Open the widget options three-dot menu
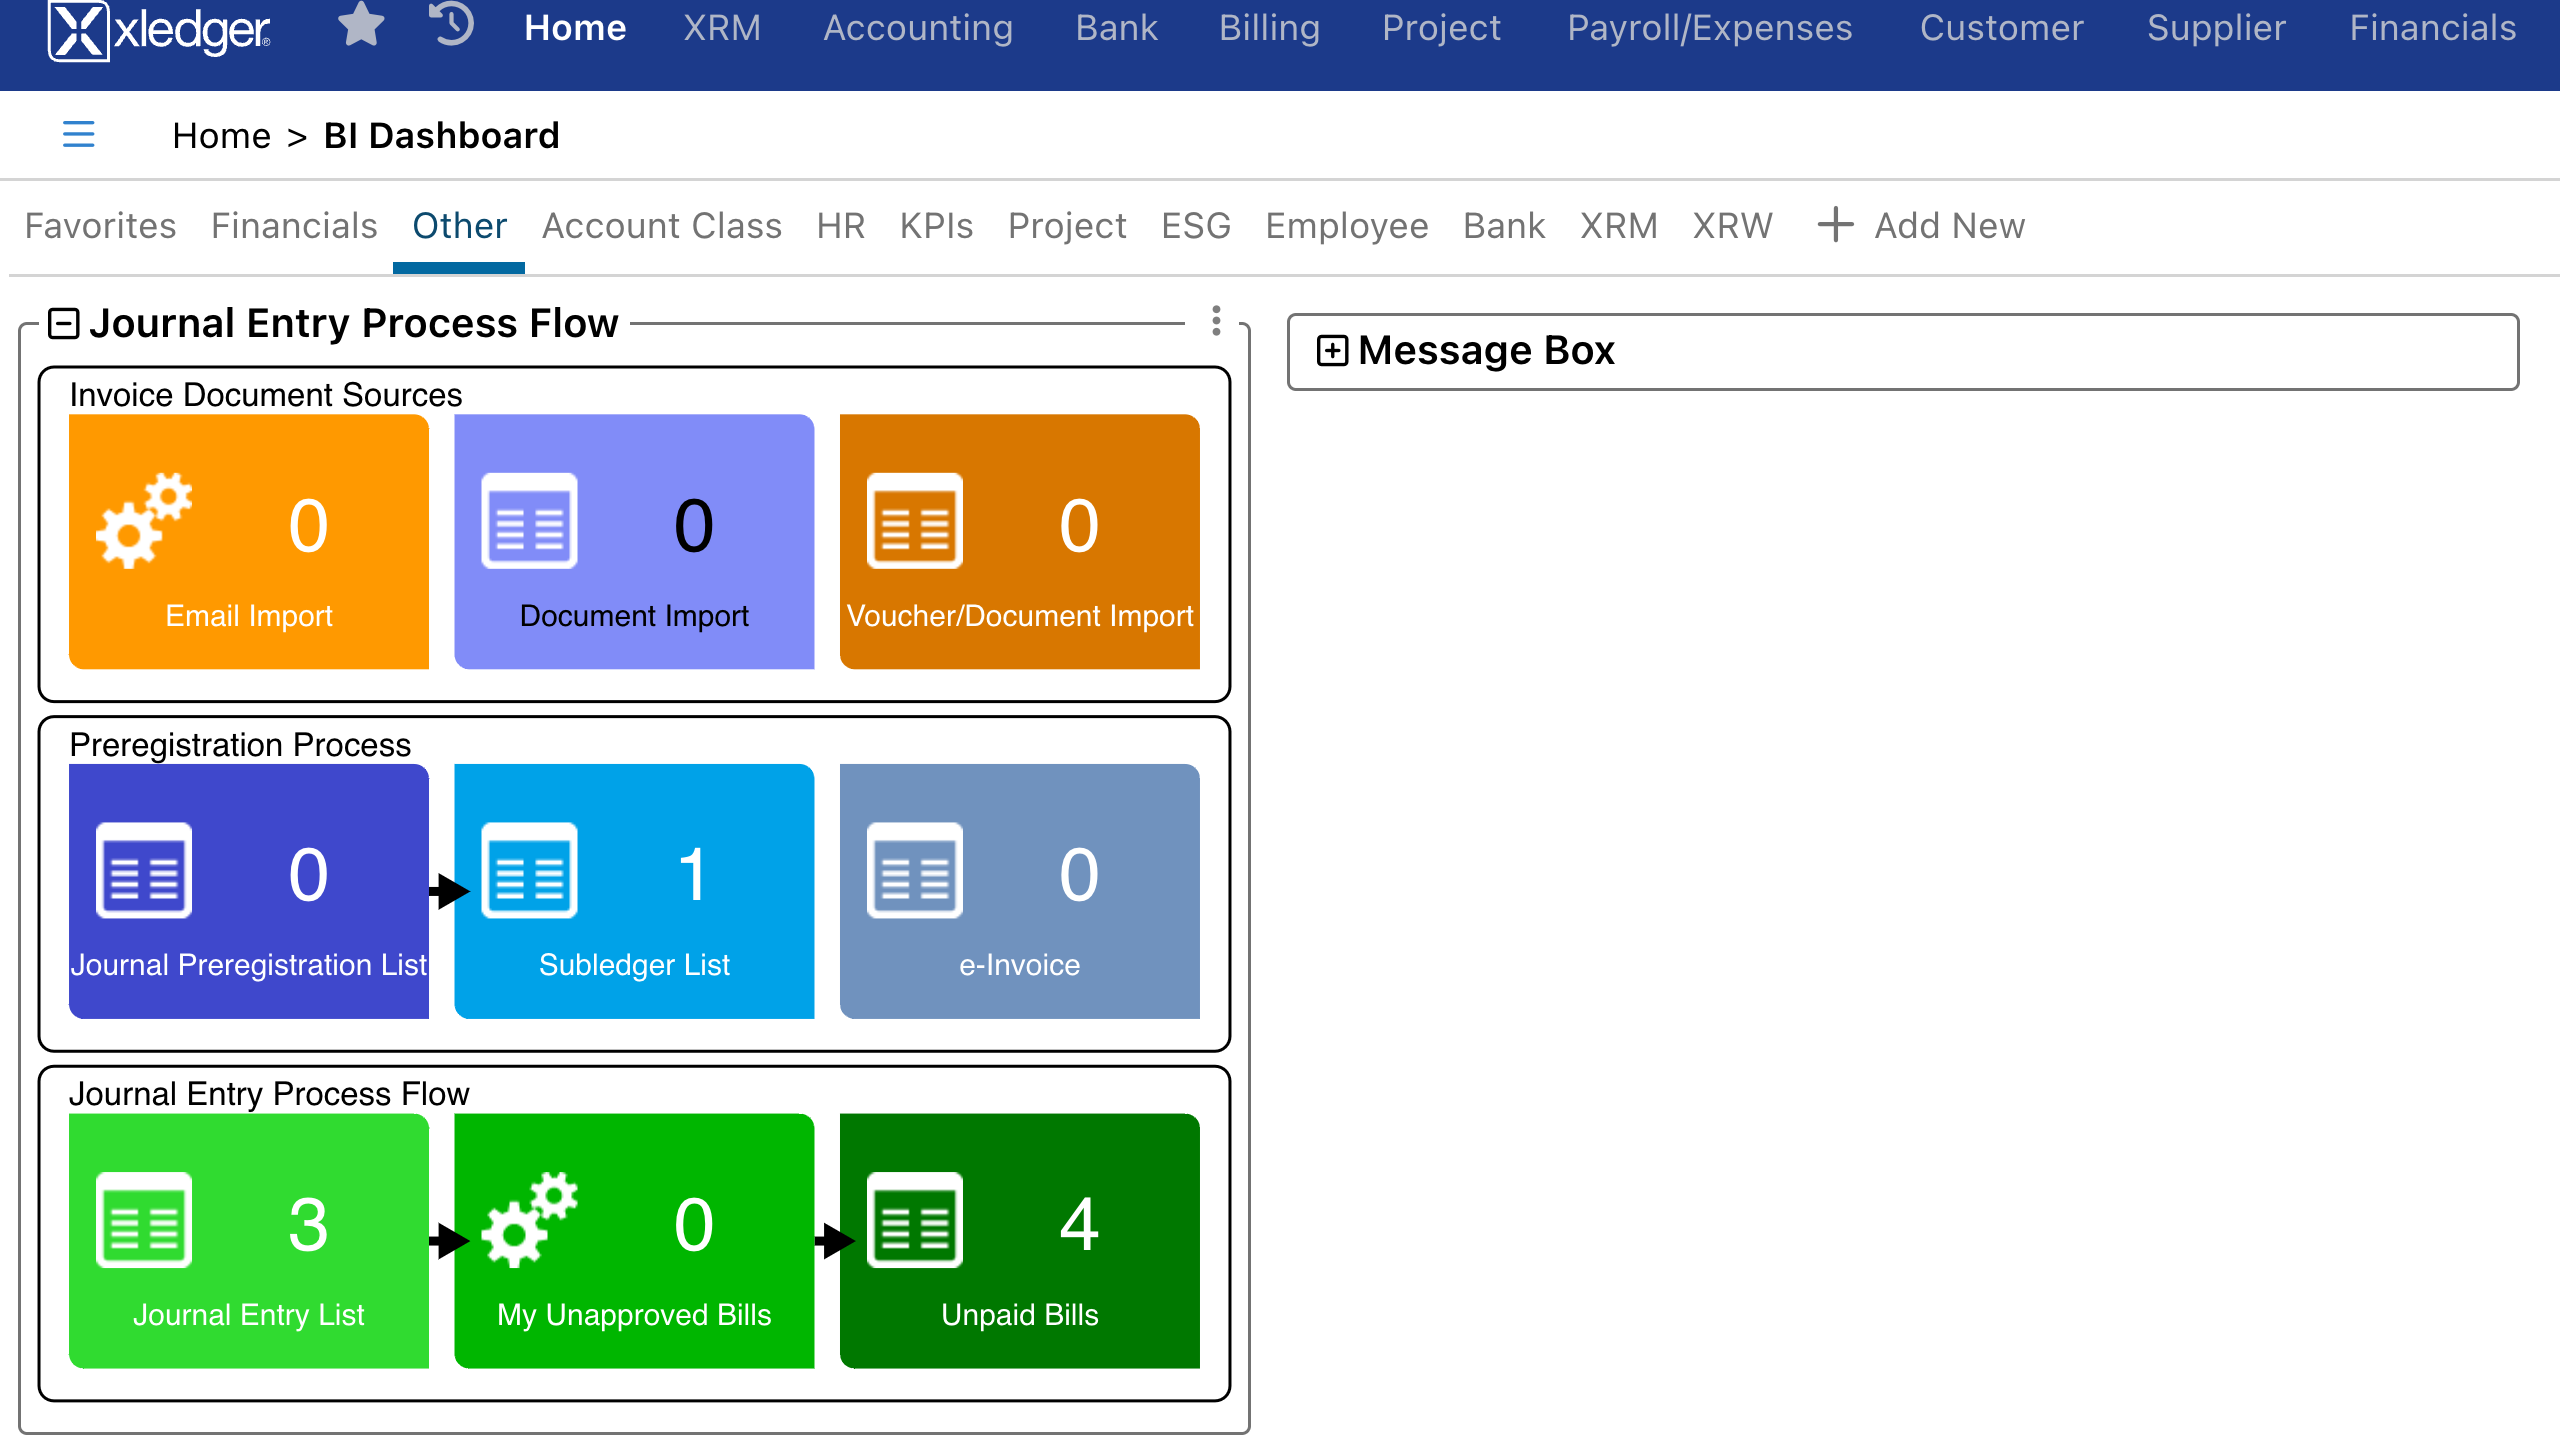The image size is (2560, 1440). click(1216, 322)
